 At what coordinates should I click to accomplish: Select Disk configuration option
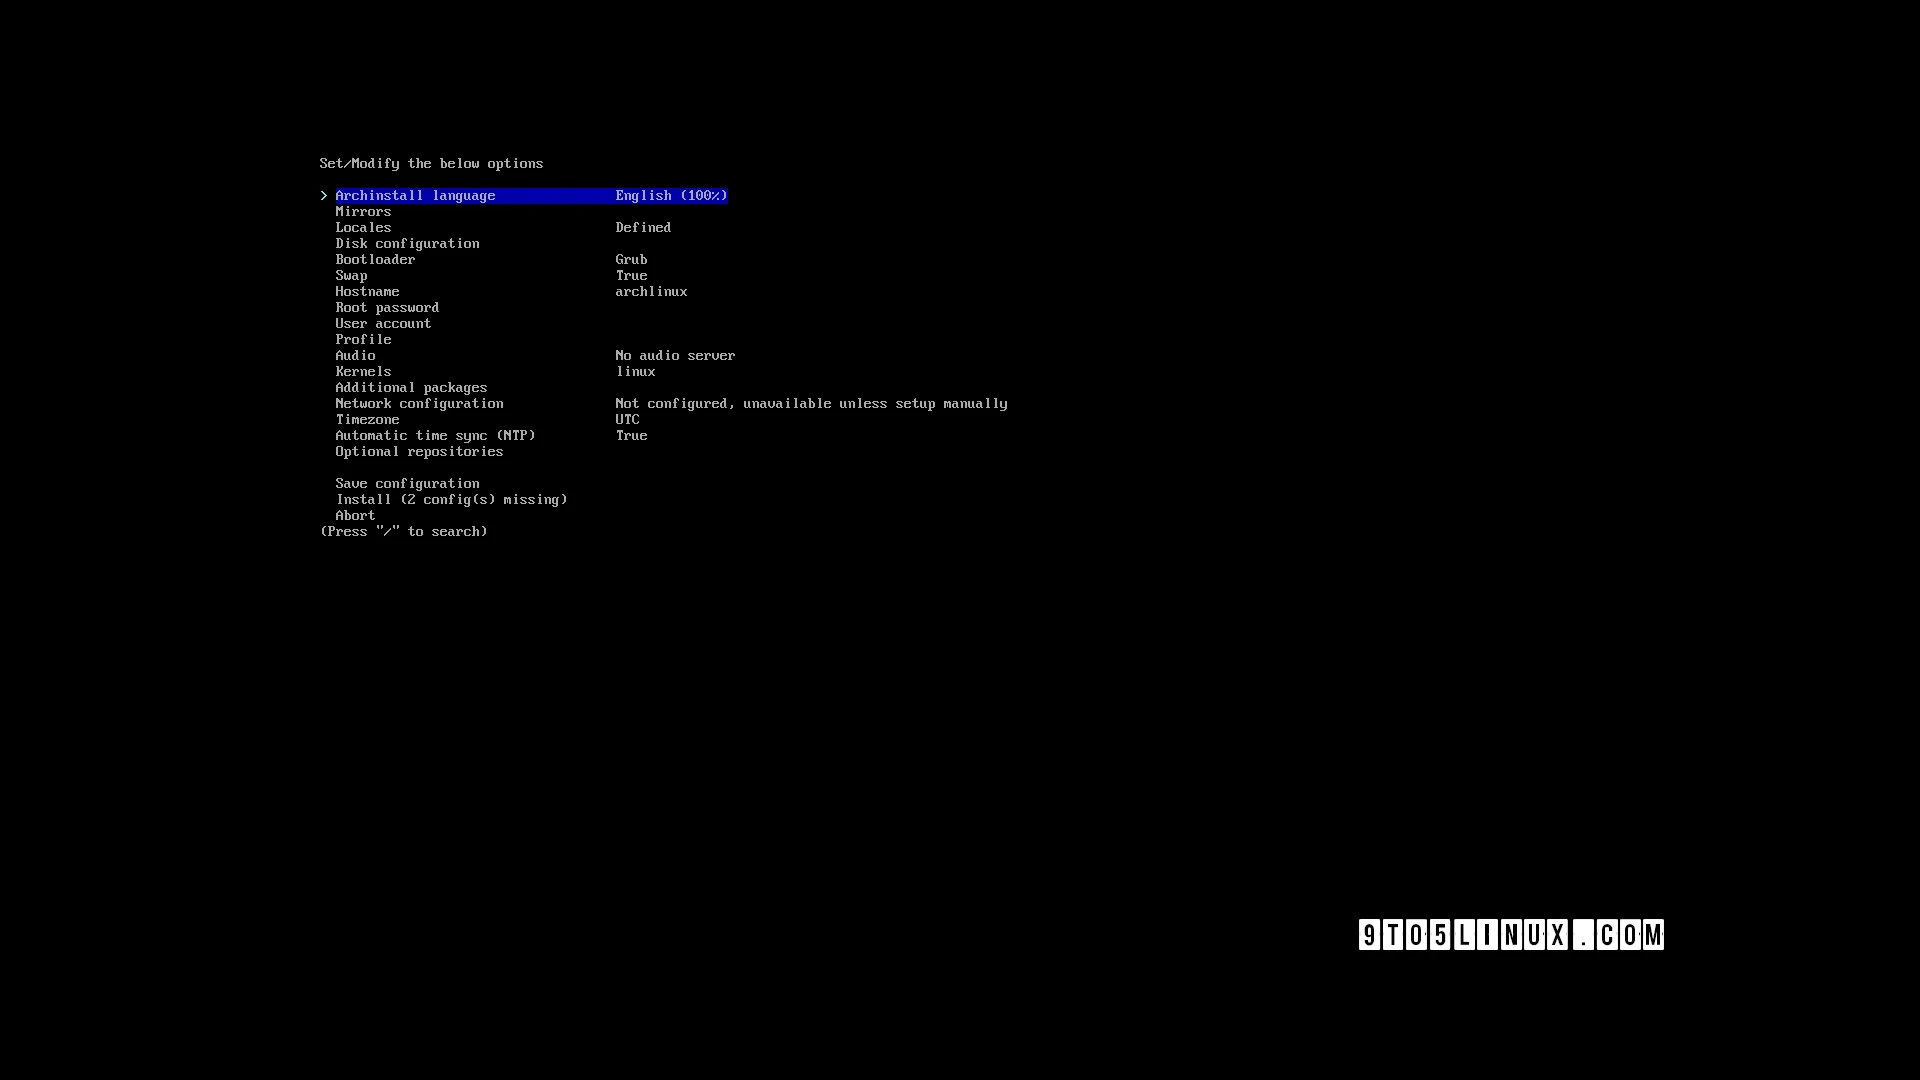point(407,243)
